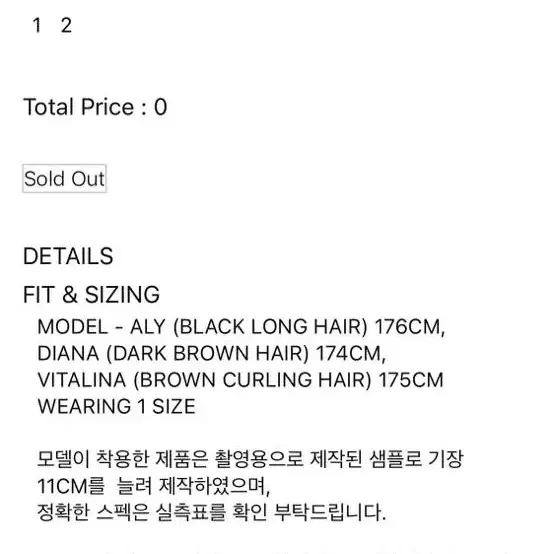Select size option 2
554x554 pixels.
tap(66, 25)
